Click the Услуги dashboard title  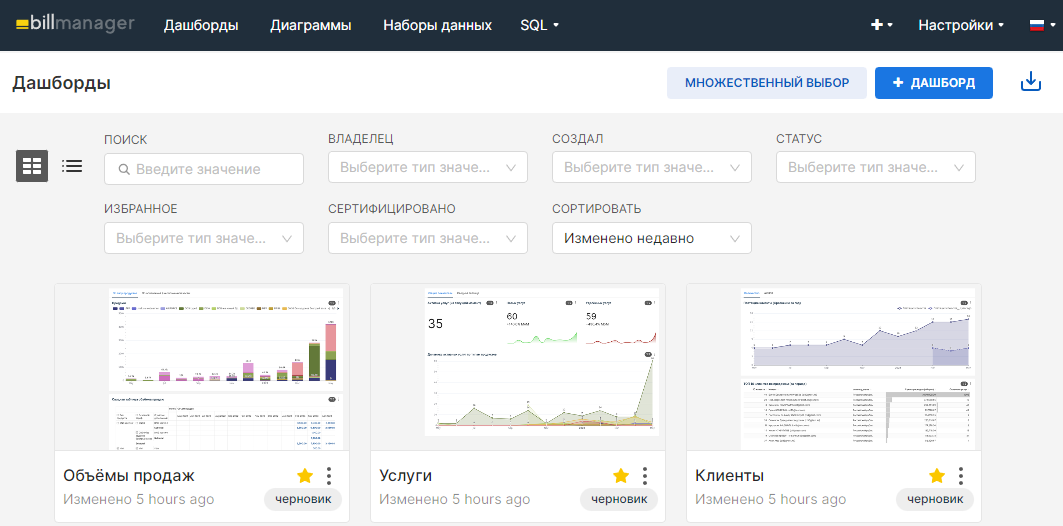405,475
